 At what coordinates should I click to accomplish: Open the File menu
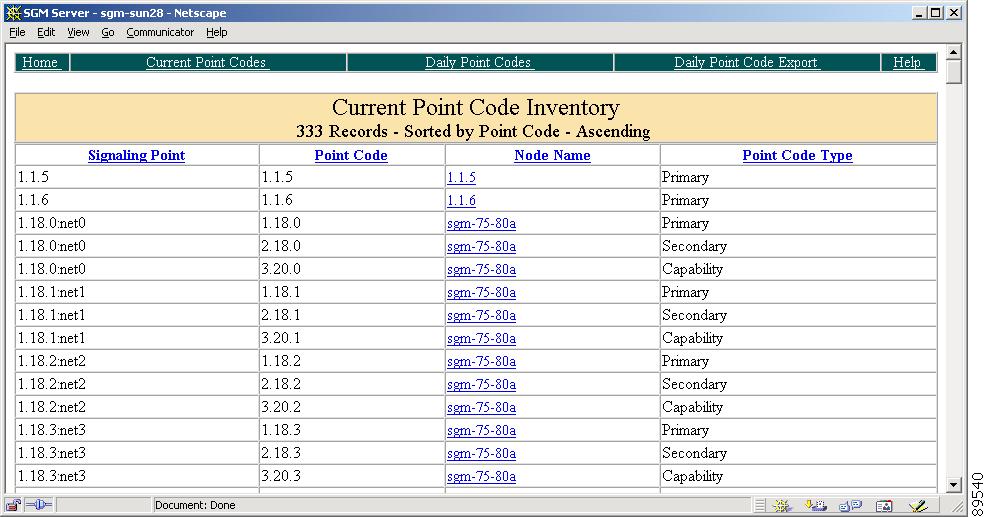tap(17, 32)
